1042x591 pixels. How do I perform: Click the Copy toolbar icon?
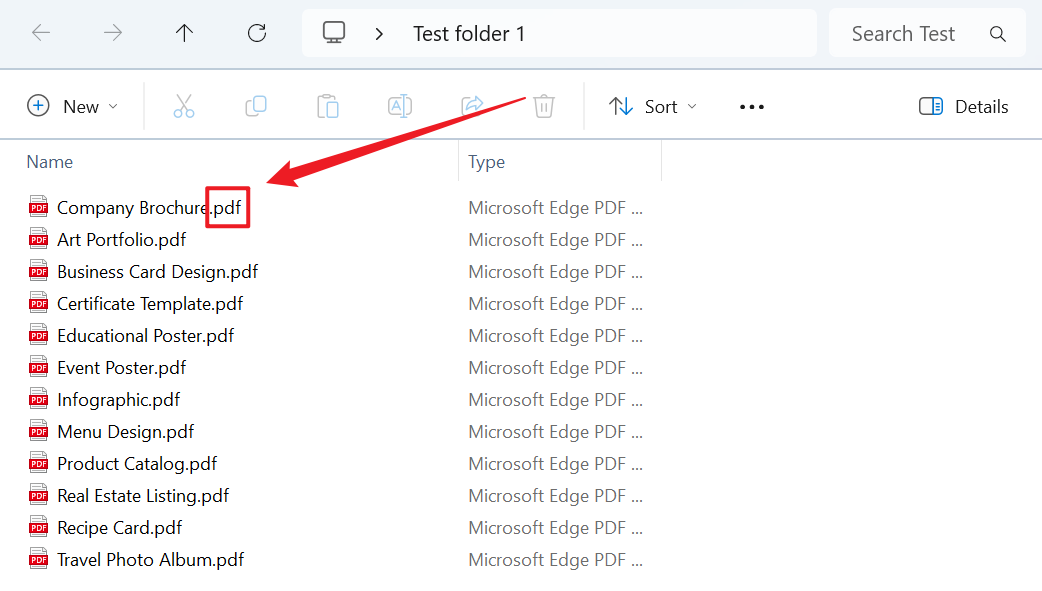pos(256,106)
